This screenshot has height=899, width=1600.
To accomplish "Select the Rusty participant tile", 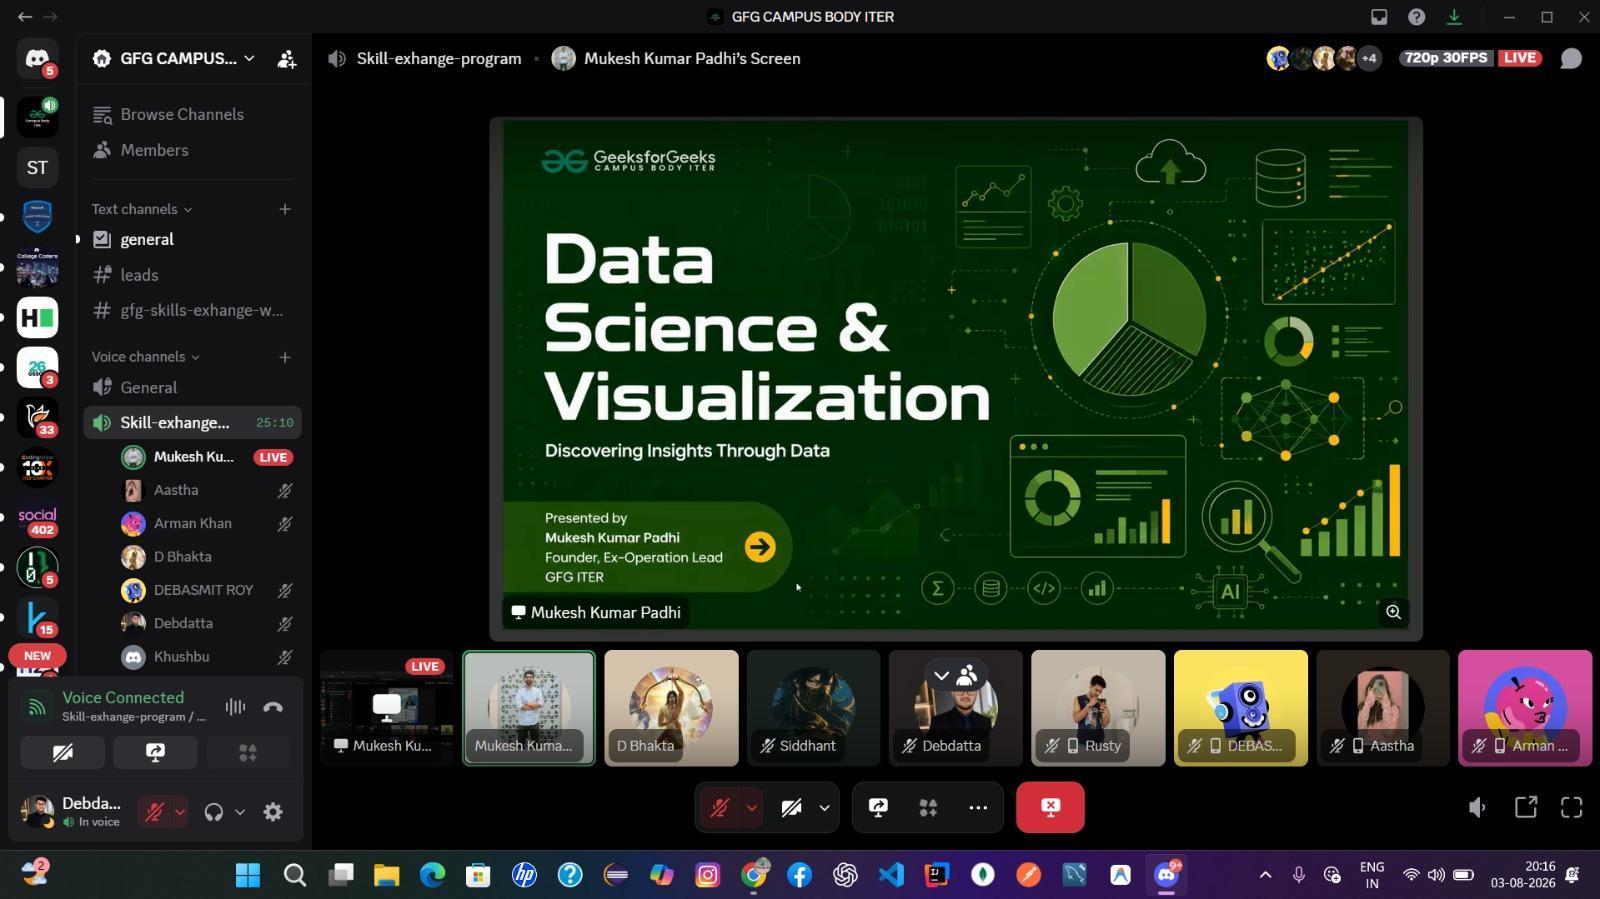I will click(1098, 708).
